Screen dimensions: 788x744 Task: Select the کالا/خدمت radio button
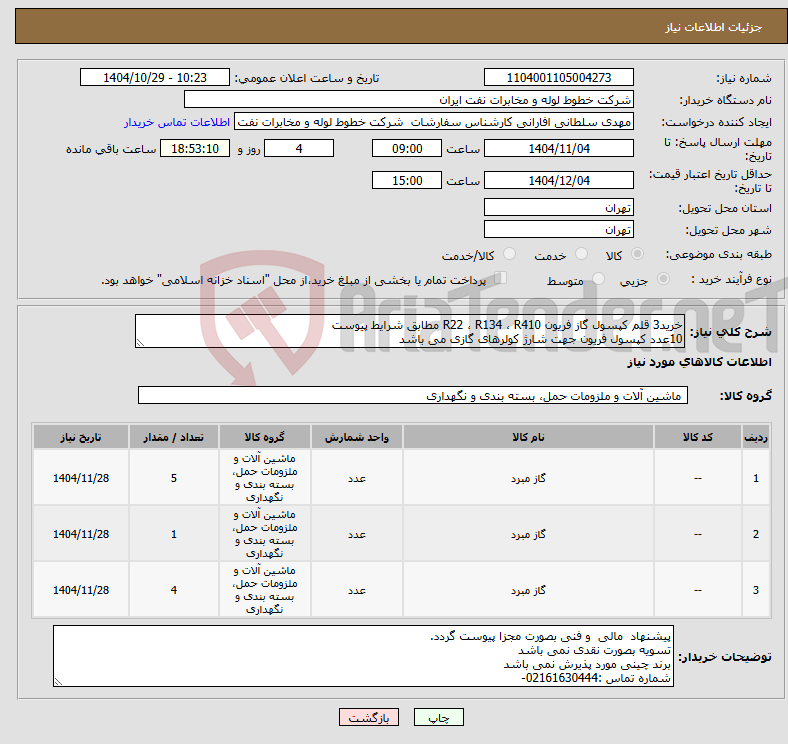click(510, 254)
